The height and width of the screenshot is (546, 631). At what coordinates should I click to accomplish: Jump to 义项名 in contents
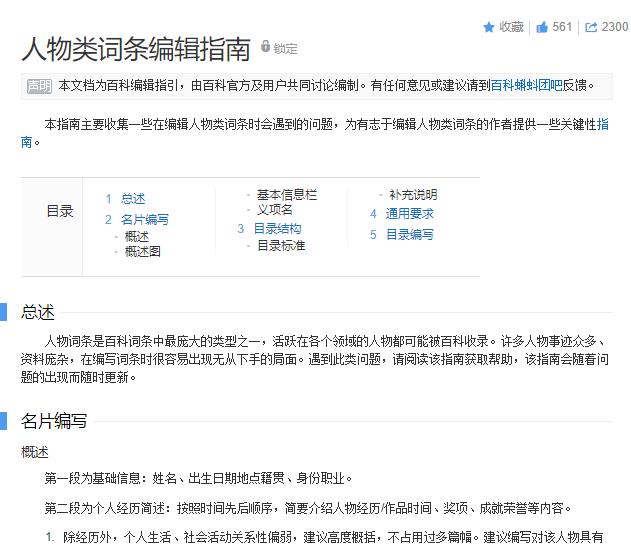tap(275, 210)
